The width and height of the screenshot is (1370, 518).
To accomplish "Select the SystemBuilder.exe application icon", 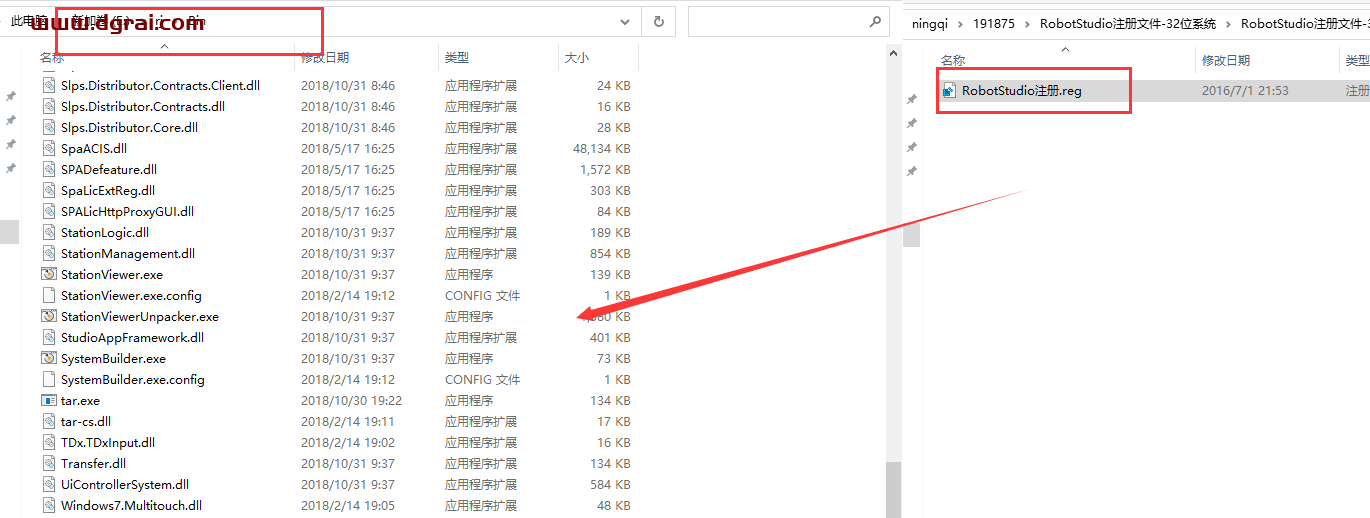I will point(49,359).
